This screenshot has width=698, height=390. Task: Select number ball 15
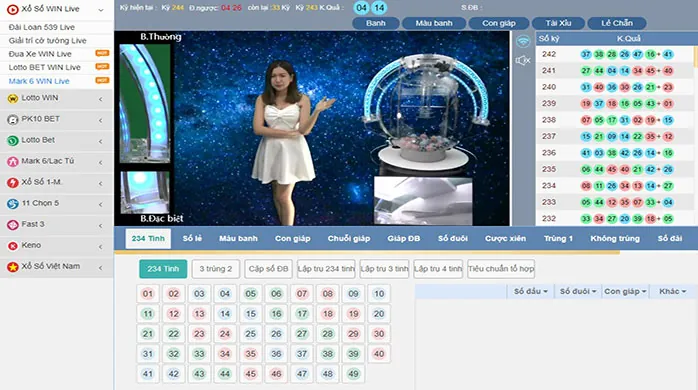coord(251,314)
